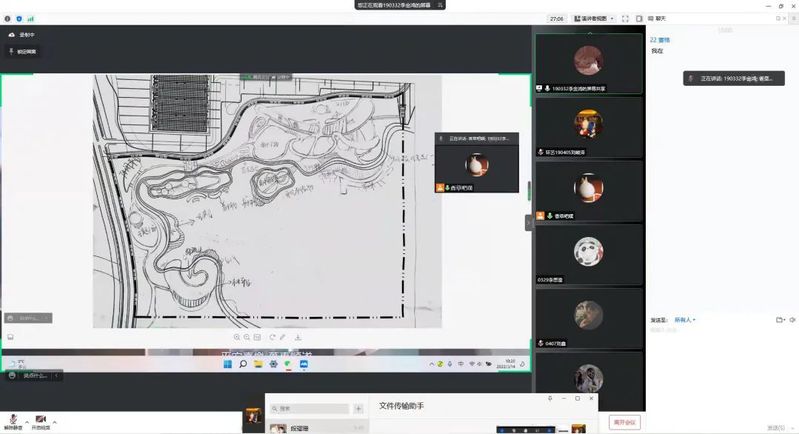Toggle microphone with 解除静音 button
Viewport: 799px width, 434px height.
click(13, 421)
